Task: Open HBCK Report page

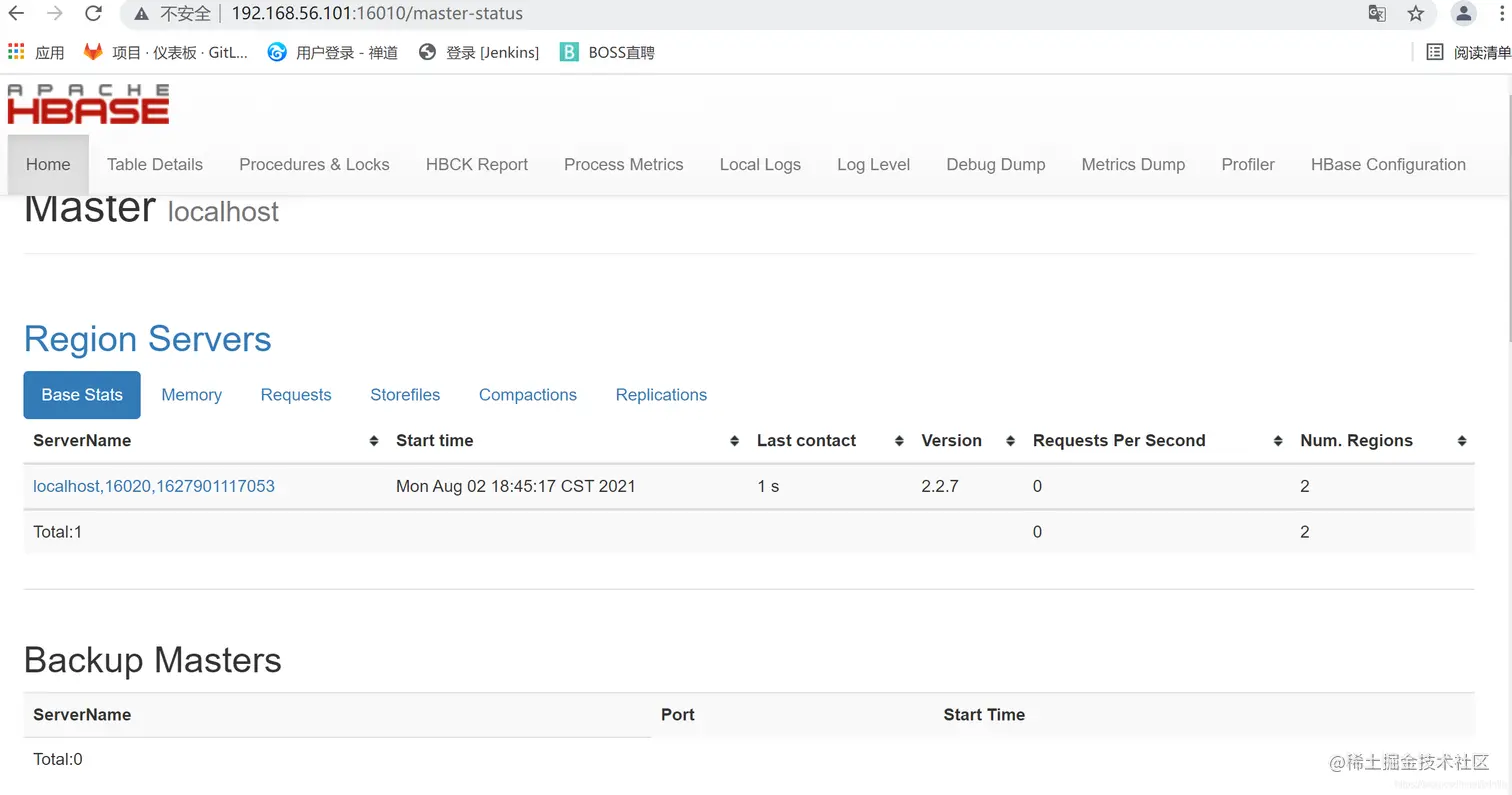Action: pyautogui.click(x=477, y=165)
